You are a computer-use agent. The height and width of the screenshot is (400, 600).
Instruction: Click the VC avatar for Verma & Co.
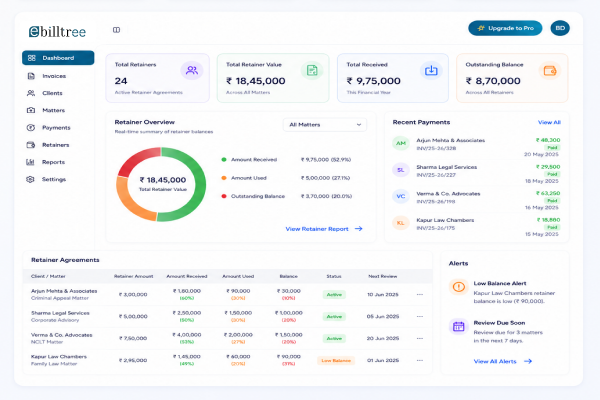(401, 196)
